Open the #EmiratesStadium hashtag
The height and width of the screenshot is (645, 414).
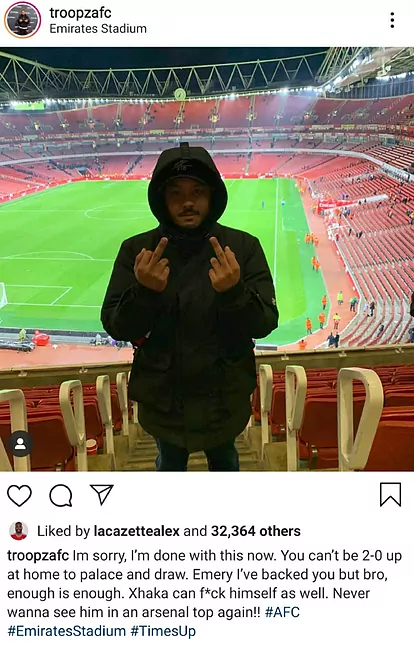[67, 631]
